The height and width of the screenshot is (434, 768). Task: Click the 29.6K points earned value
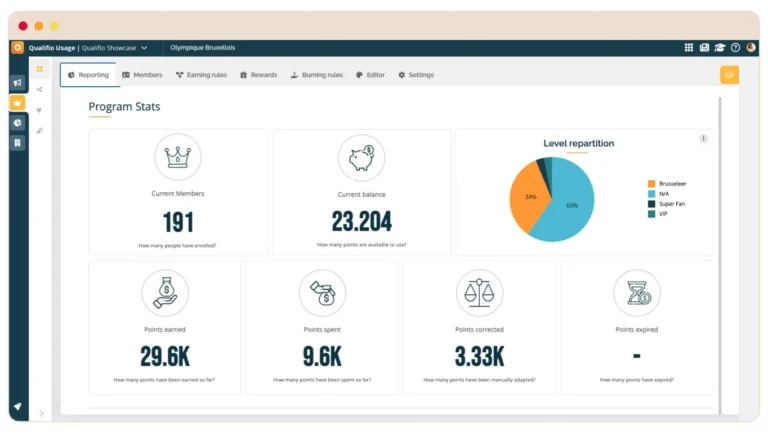[165, 356]
